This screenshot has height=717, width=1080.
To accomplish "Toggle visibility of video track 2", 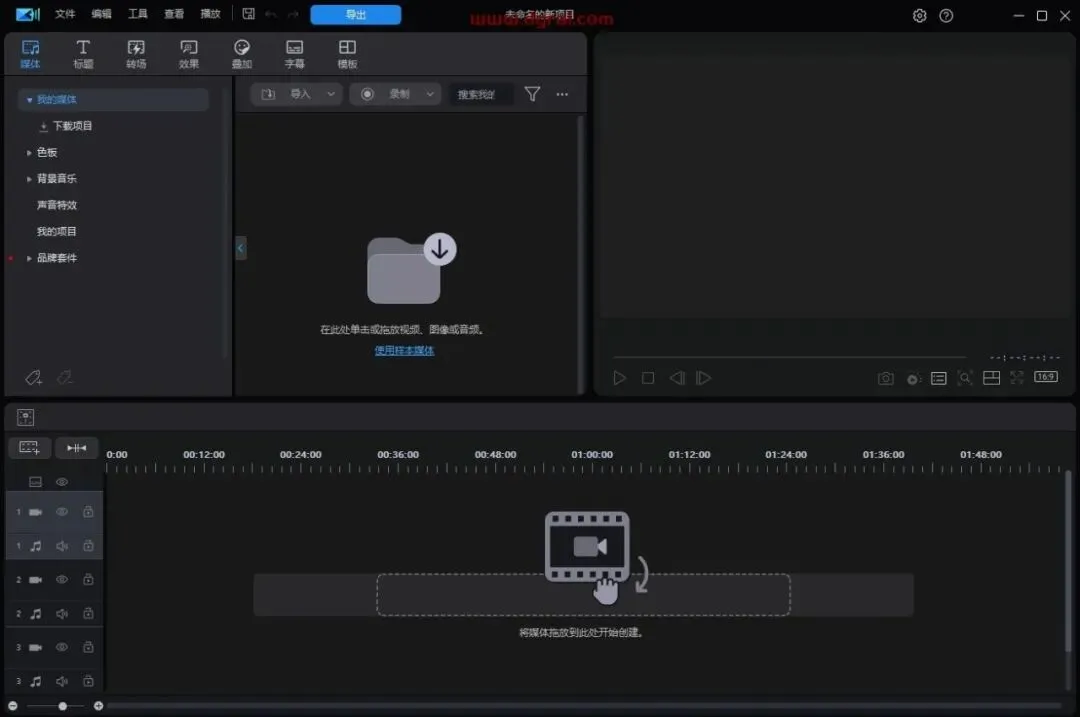I will 61,580.
